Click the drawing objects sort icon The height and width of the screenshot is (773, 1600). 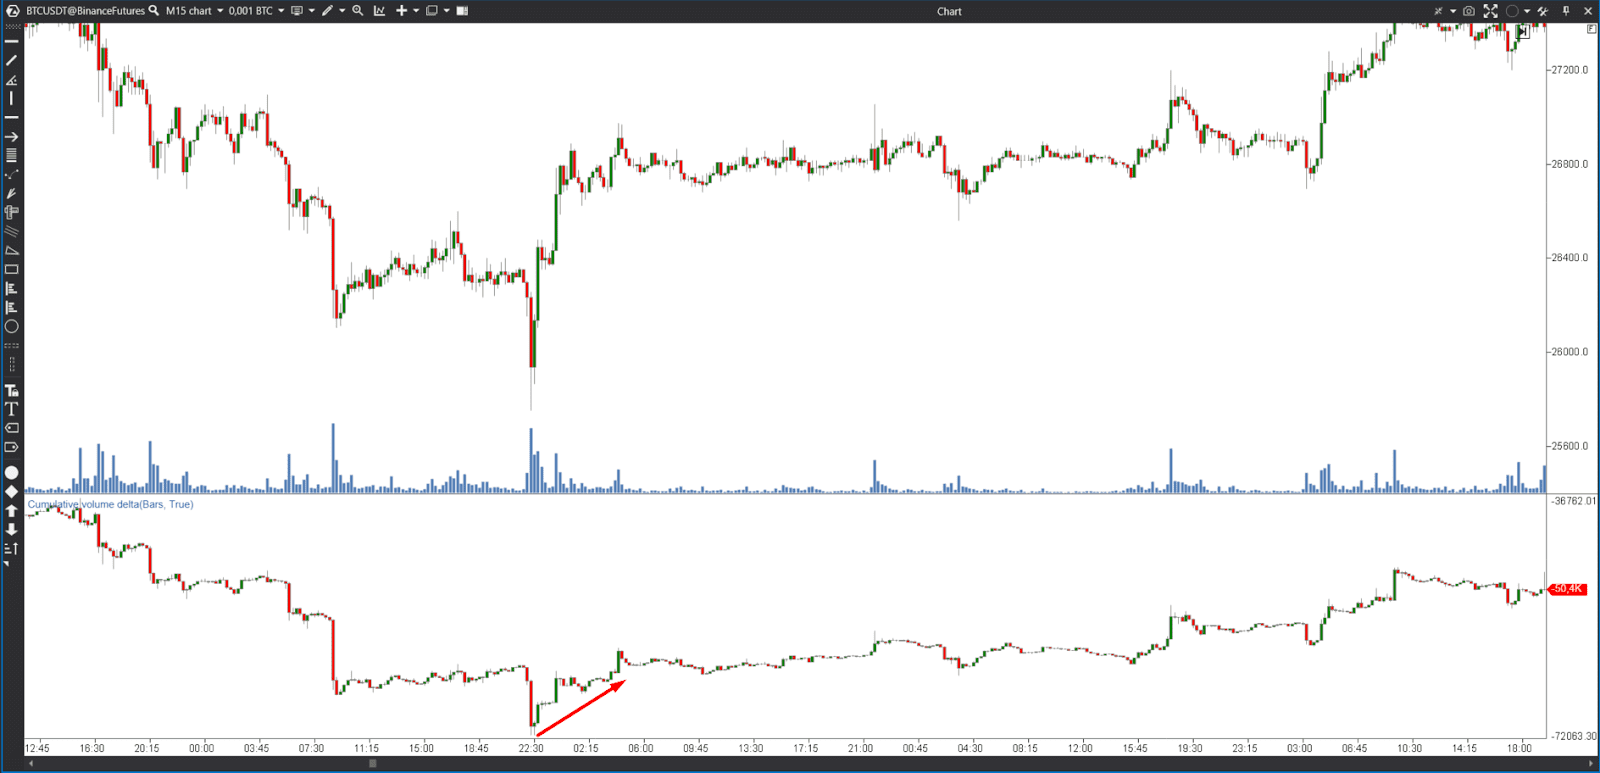pyautogui.click(x=12, y=548)
